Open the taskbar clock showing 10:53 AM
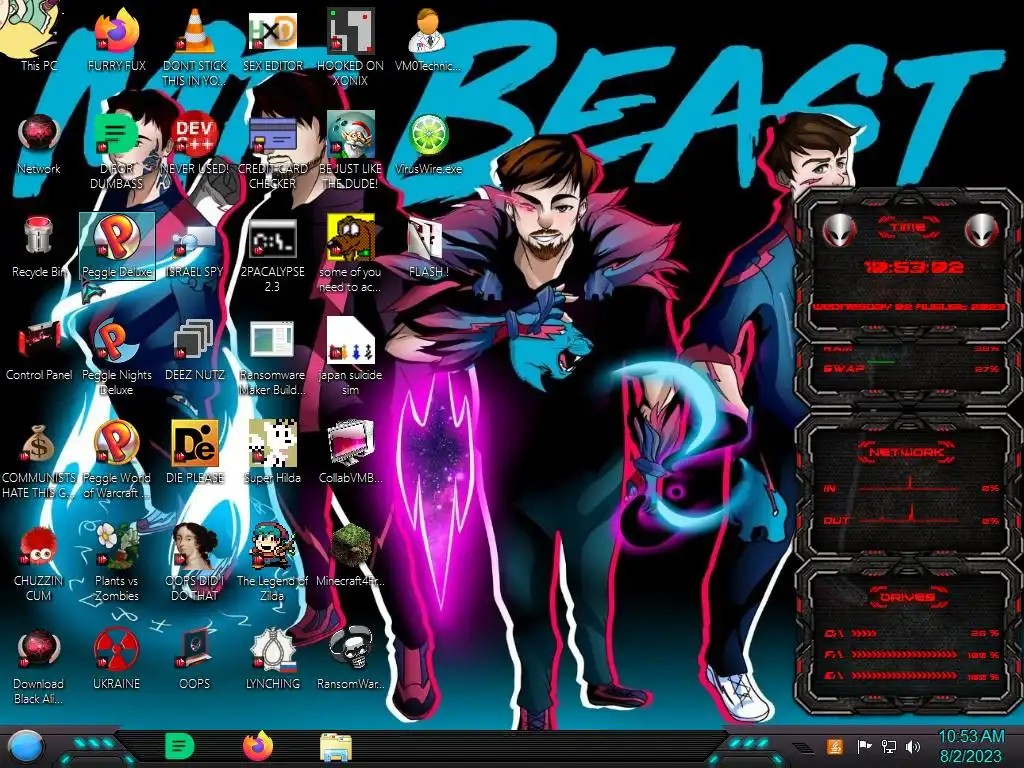Screen dimensions: 1024x768 point(971,747)
